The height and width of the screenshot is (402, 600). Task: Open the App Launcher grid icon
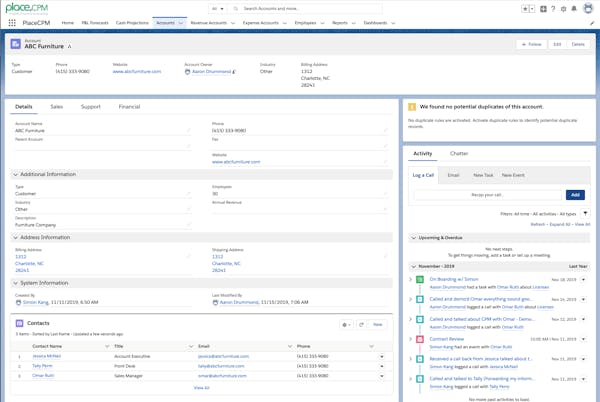pos(12,21)
